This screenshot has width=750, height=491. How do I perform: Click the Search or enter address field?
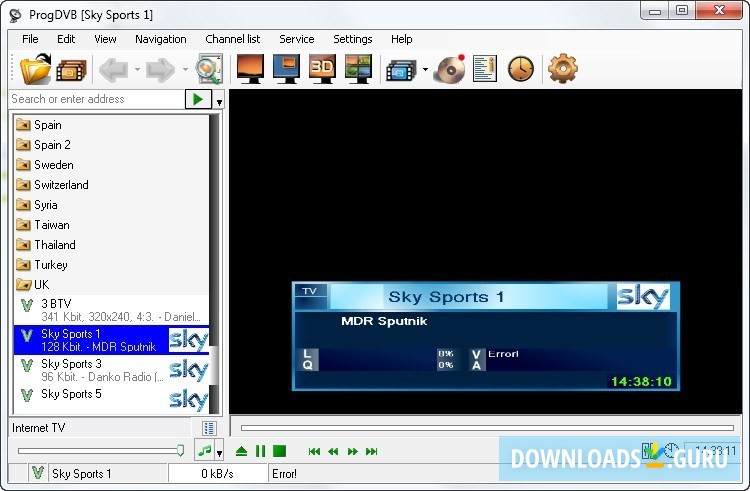tap(96, 99)
